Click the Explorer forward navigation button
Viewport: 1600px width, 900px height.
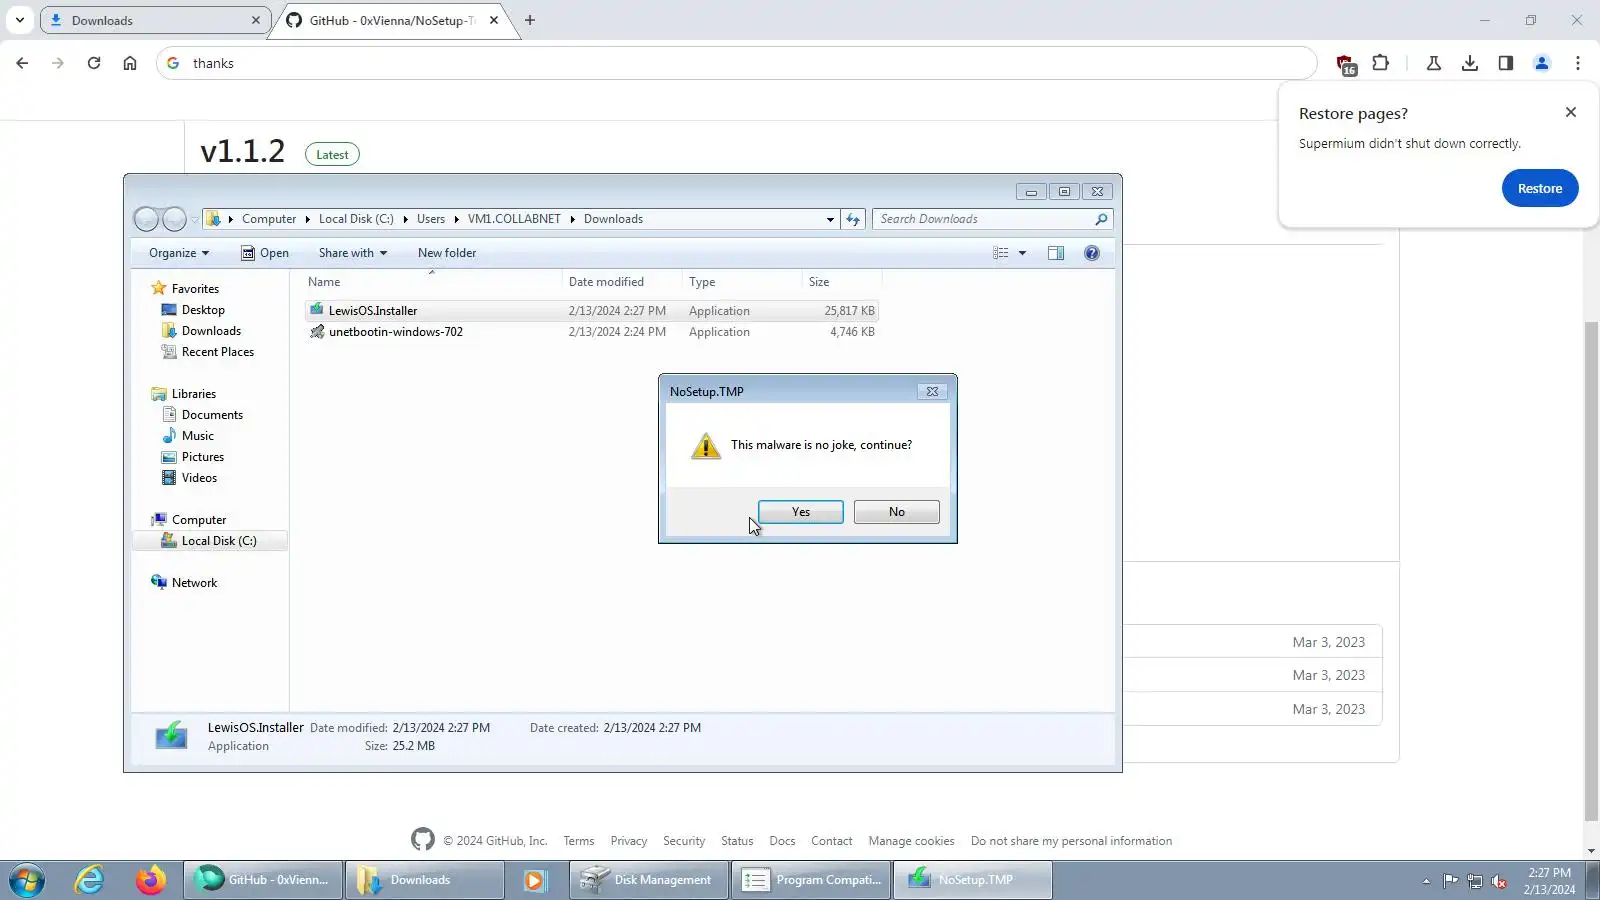pos(174,219)
